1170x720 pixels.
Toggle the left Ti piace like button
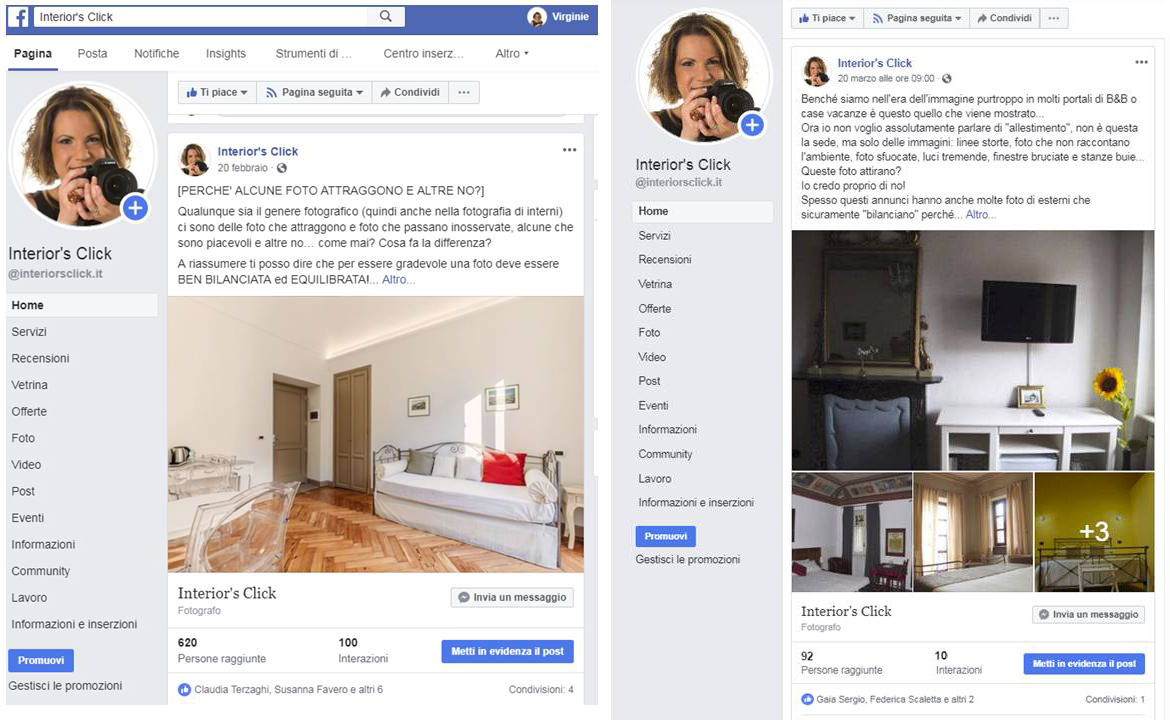coord(217,93)
